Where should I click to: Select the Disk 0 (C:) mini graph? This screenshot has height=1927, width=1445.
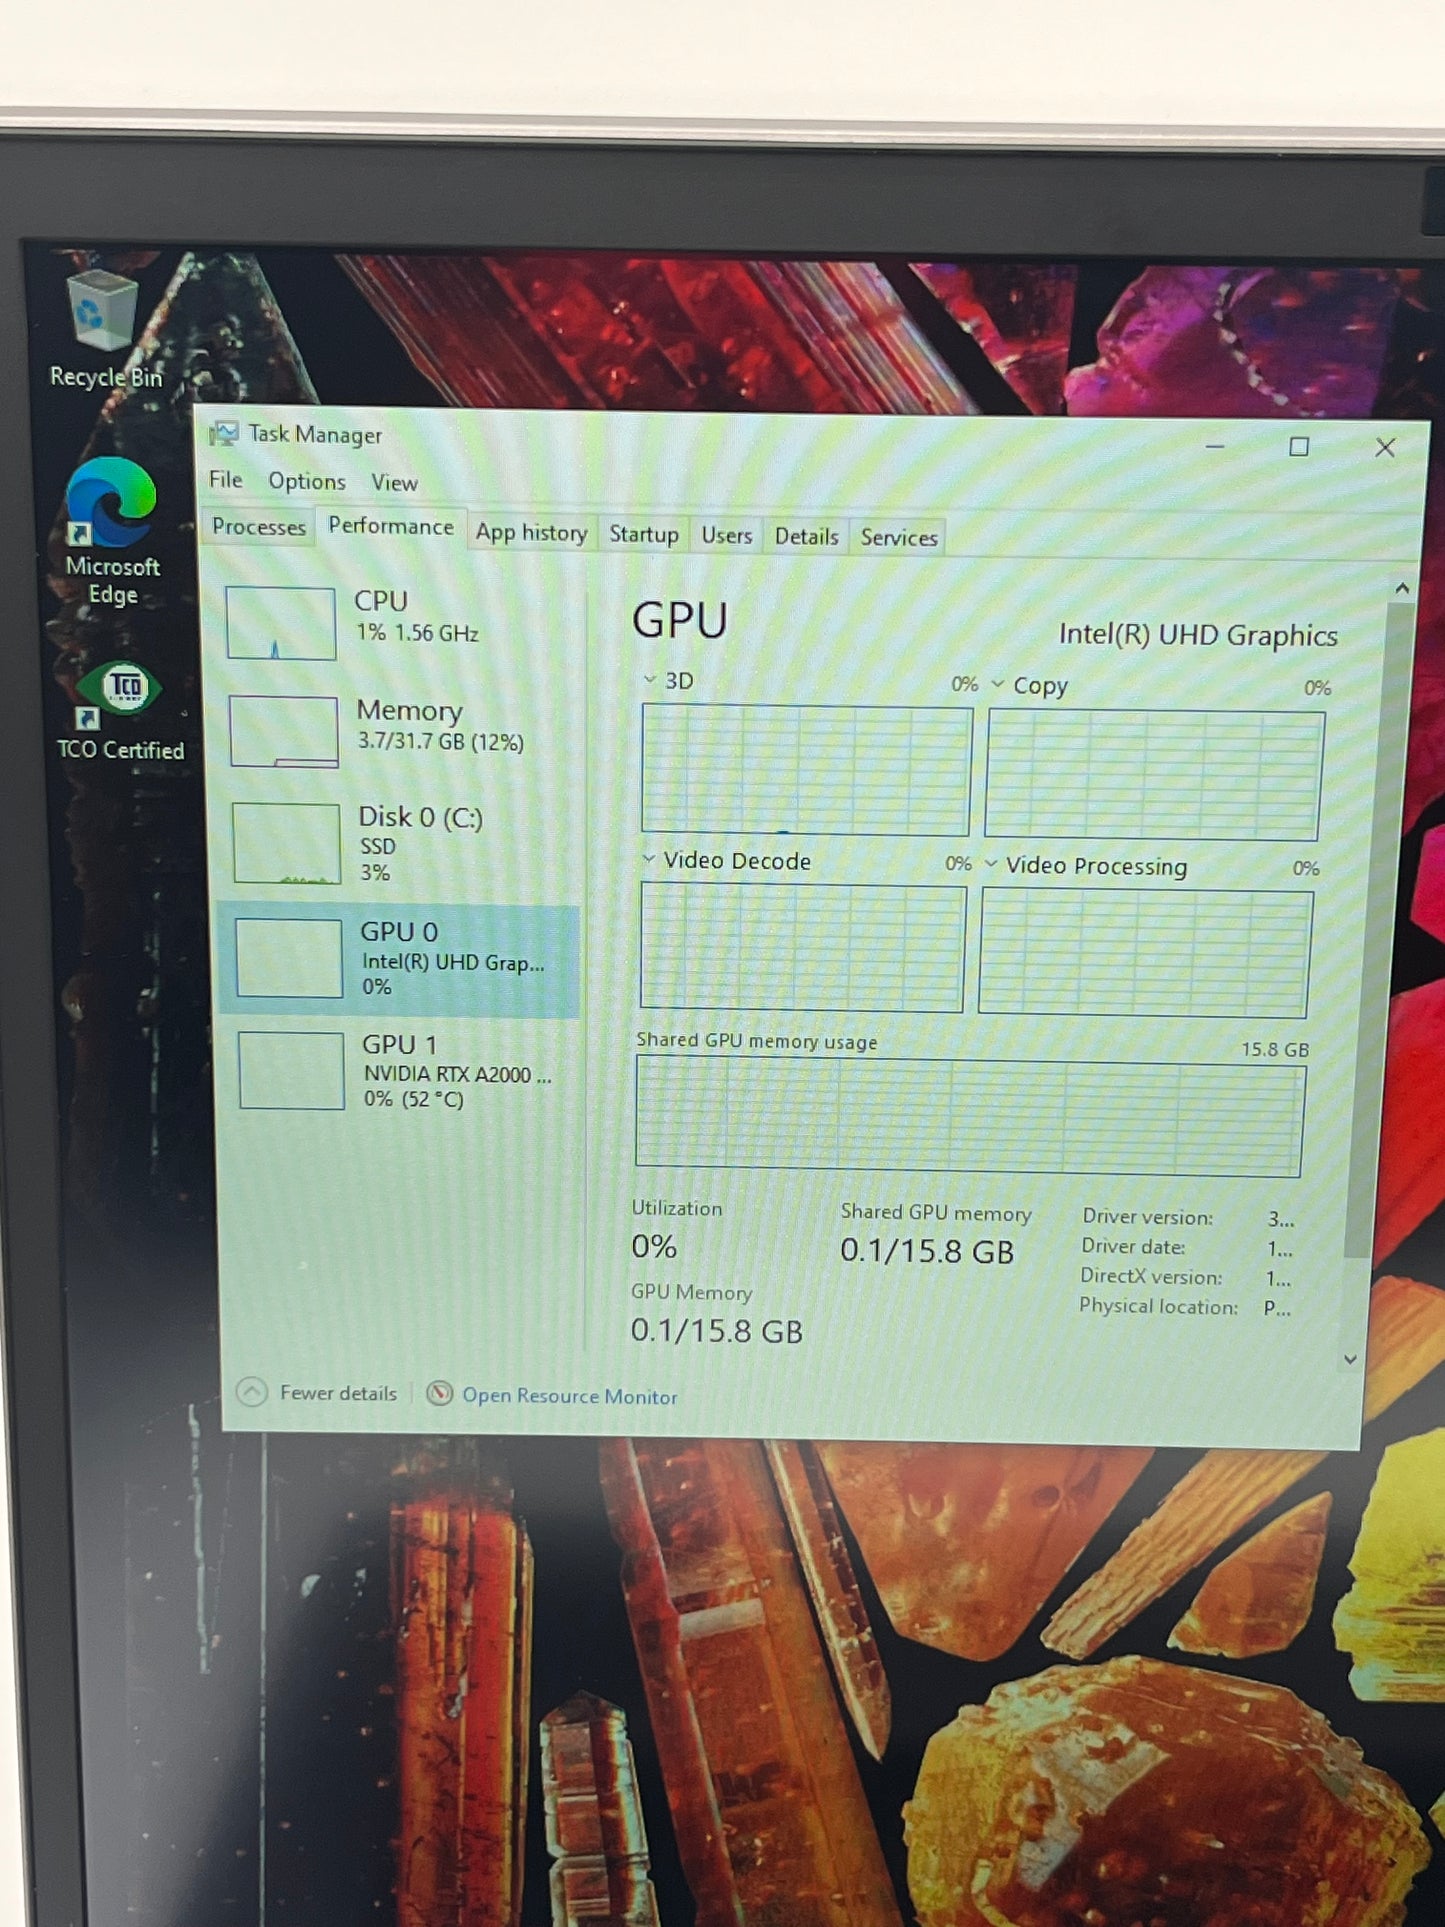(287, 844)
